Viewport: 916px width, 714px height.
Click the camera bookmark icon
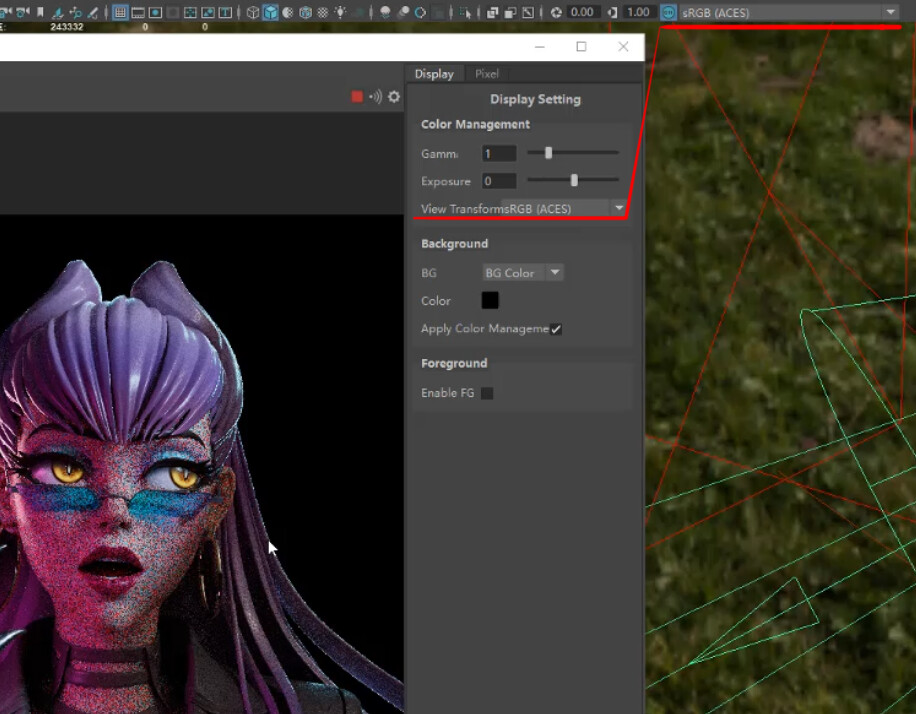(40, 13)
